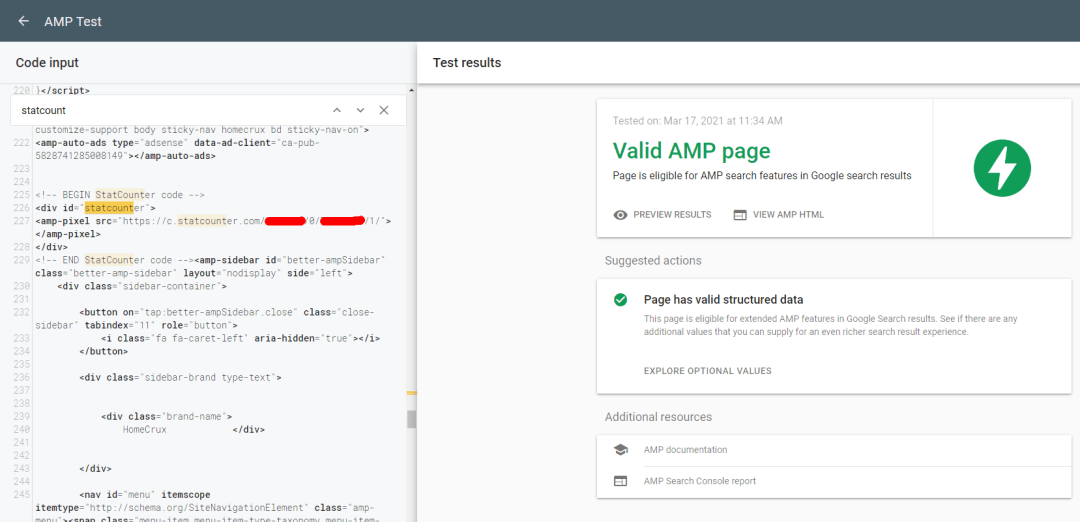Open the AMP documentation link

(685, 450)
